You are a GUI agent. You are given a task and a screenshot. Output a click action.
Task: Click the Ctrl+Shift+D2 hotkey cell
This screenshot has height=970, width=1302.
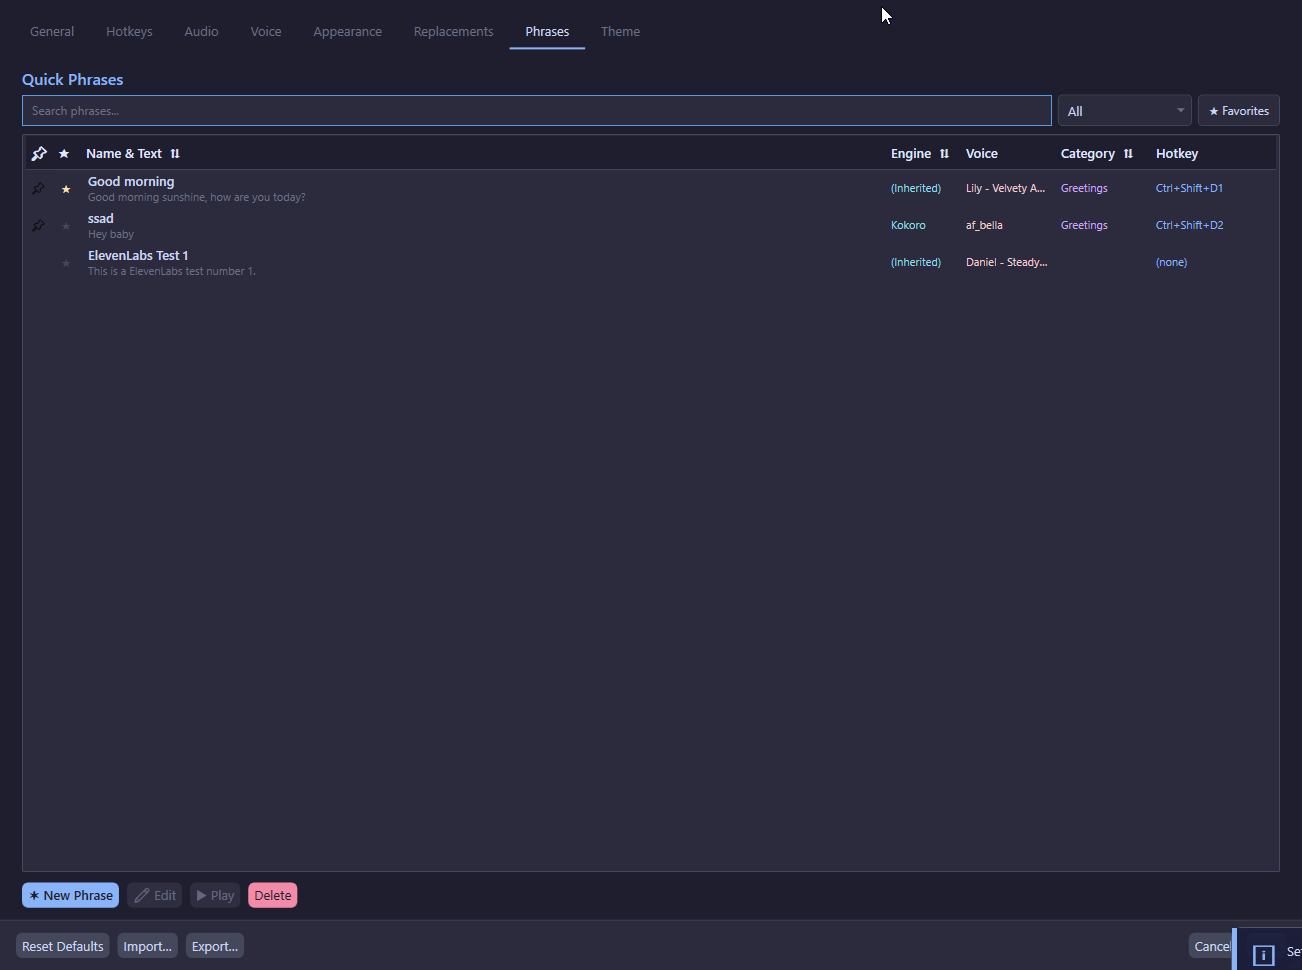click(1189, 225)
